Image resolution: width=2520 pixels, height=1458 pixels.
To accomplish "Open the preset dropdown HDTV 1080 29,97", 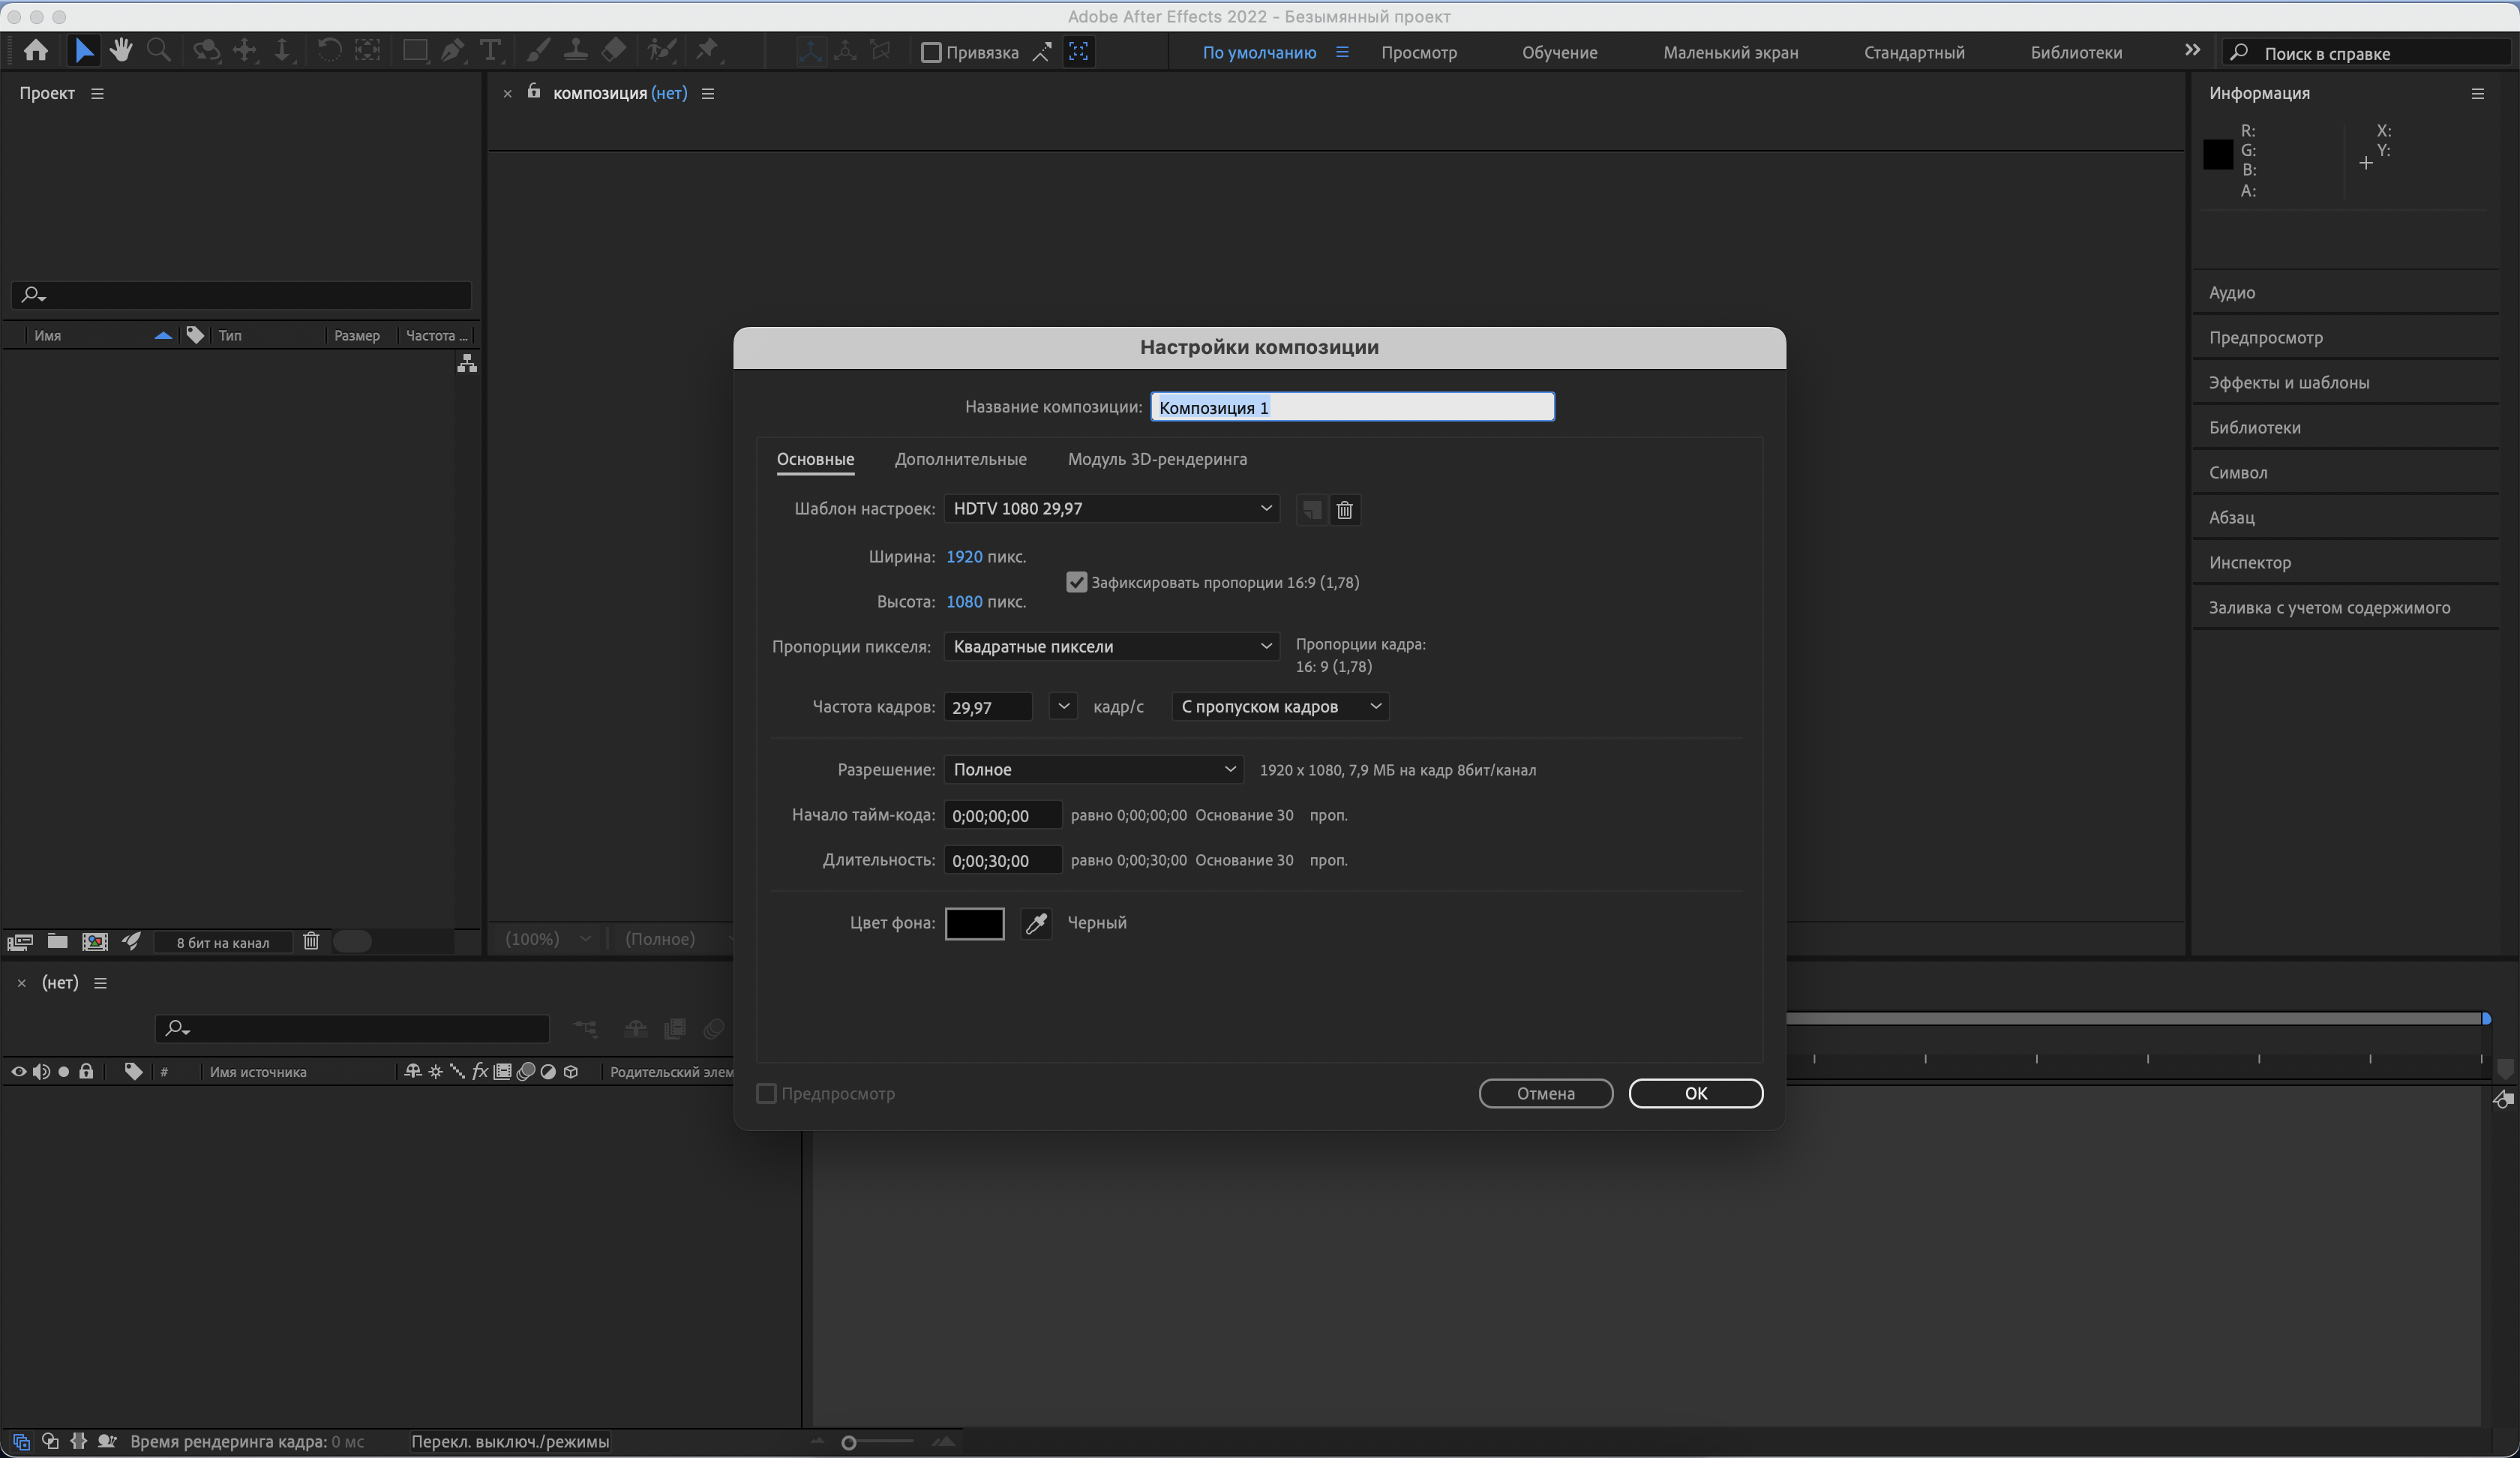I will (1111, 508).
